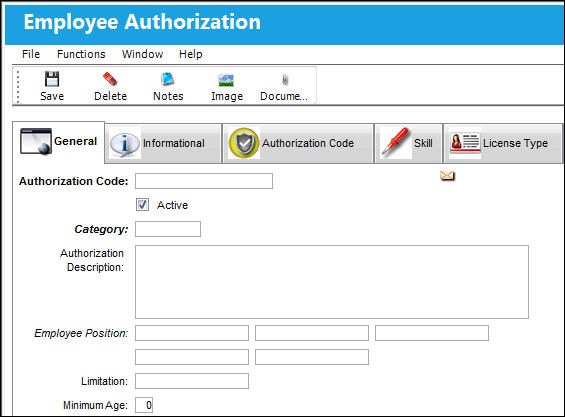Click the General tab window icon
The height and width of the screenshot is (417, 565).
point(36,141)
